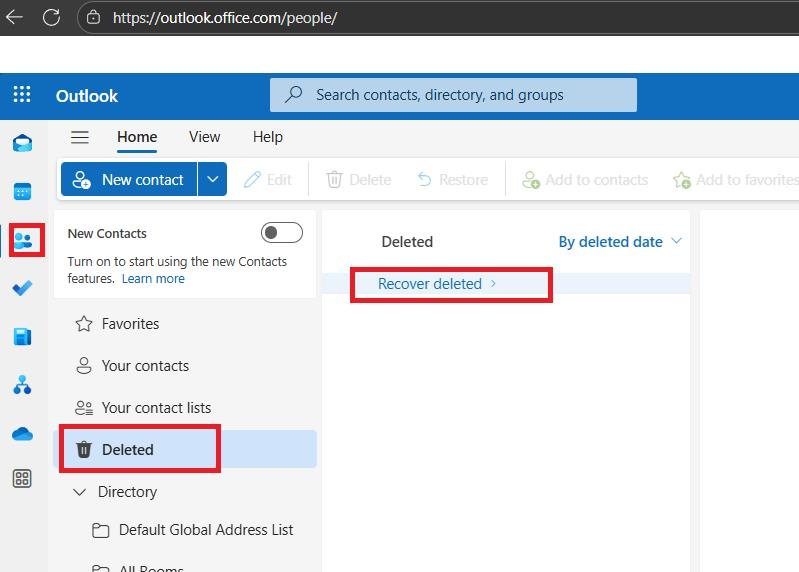Click the browser address bar URL
Viewport: 799px width, 572px height.
tap(225, 18)
